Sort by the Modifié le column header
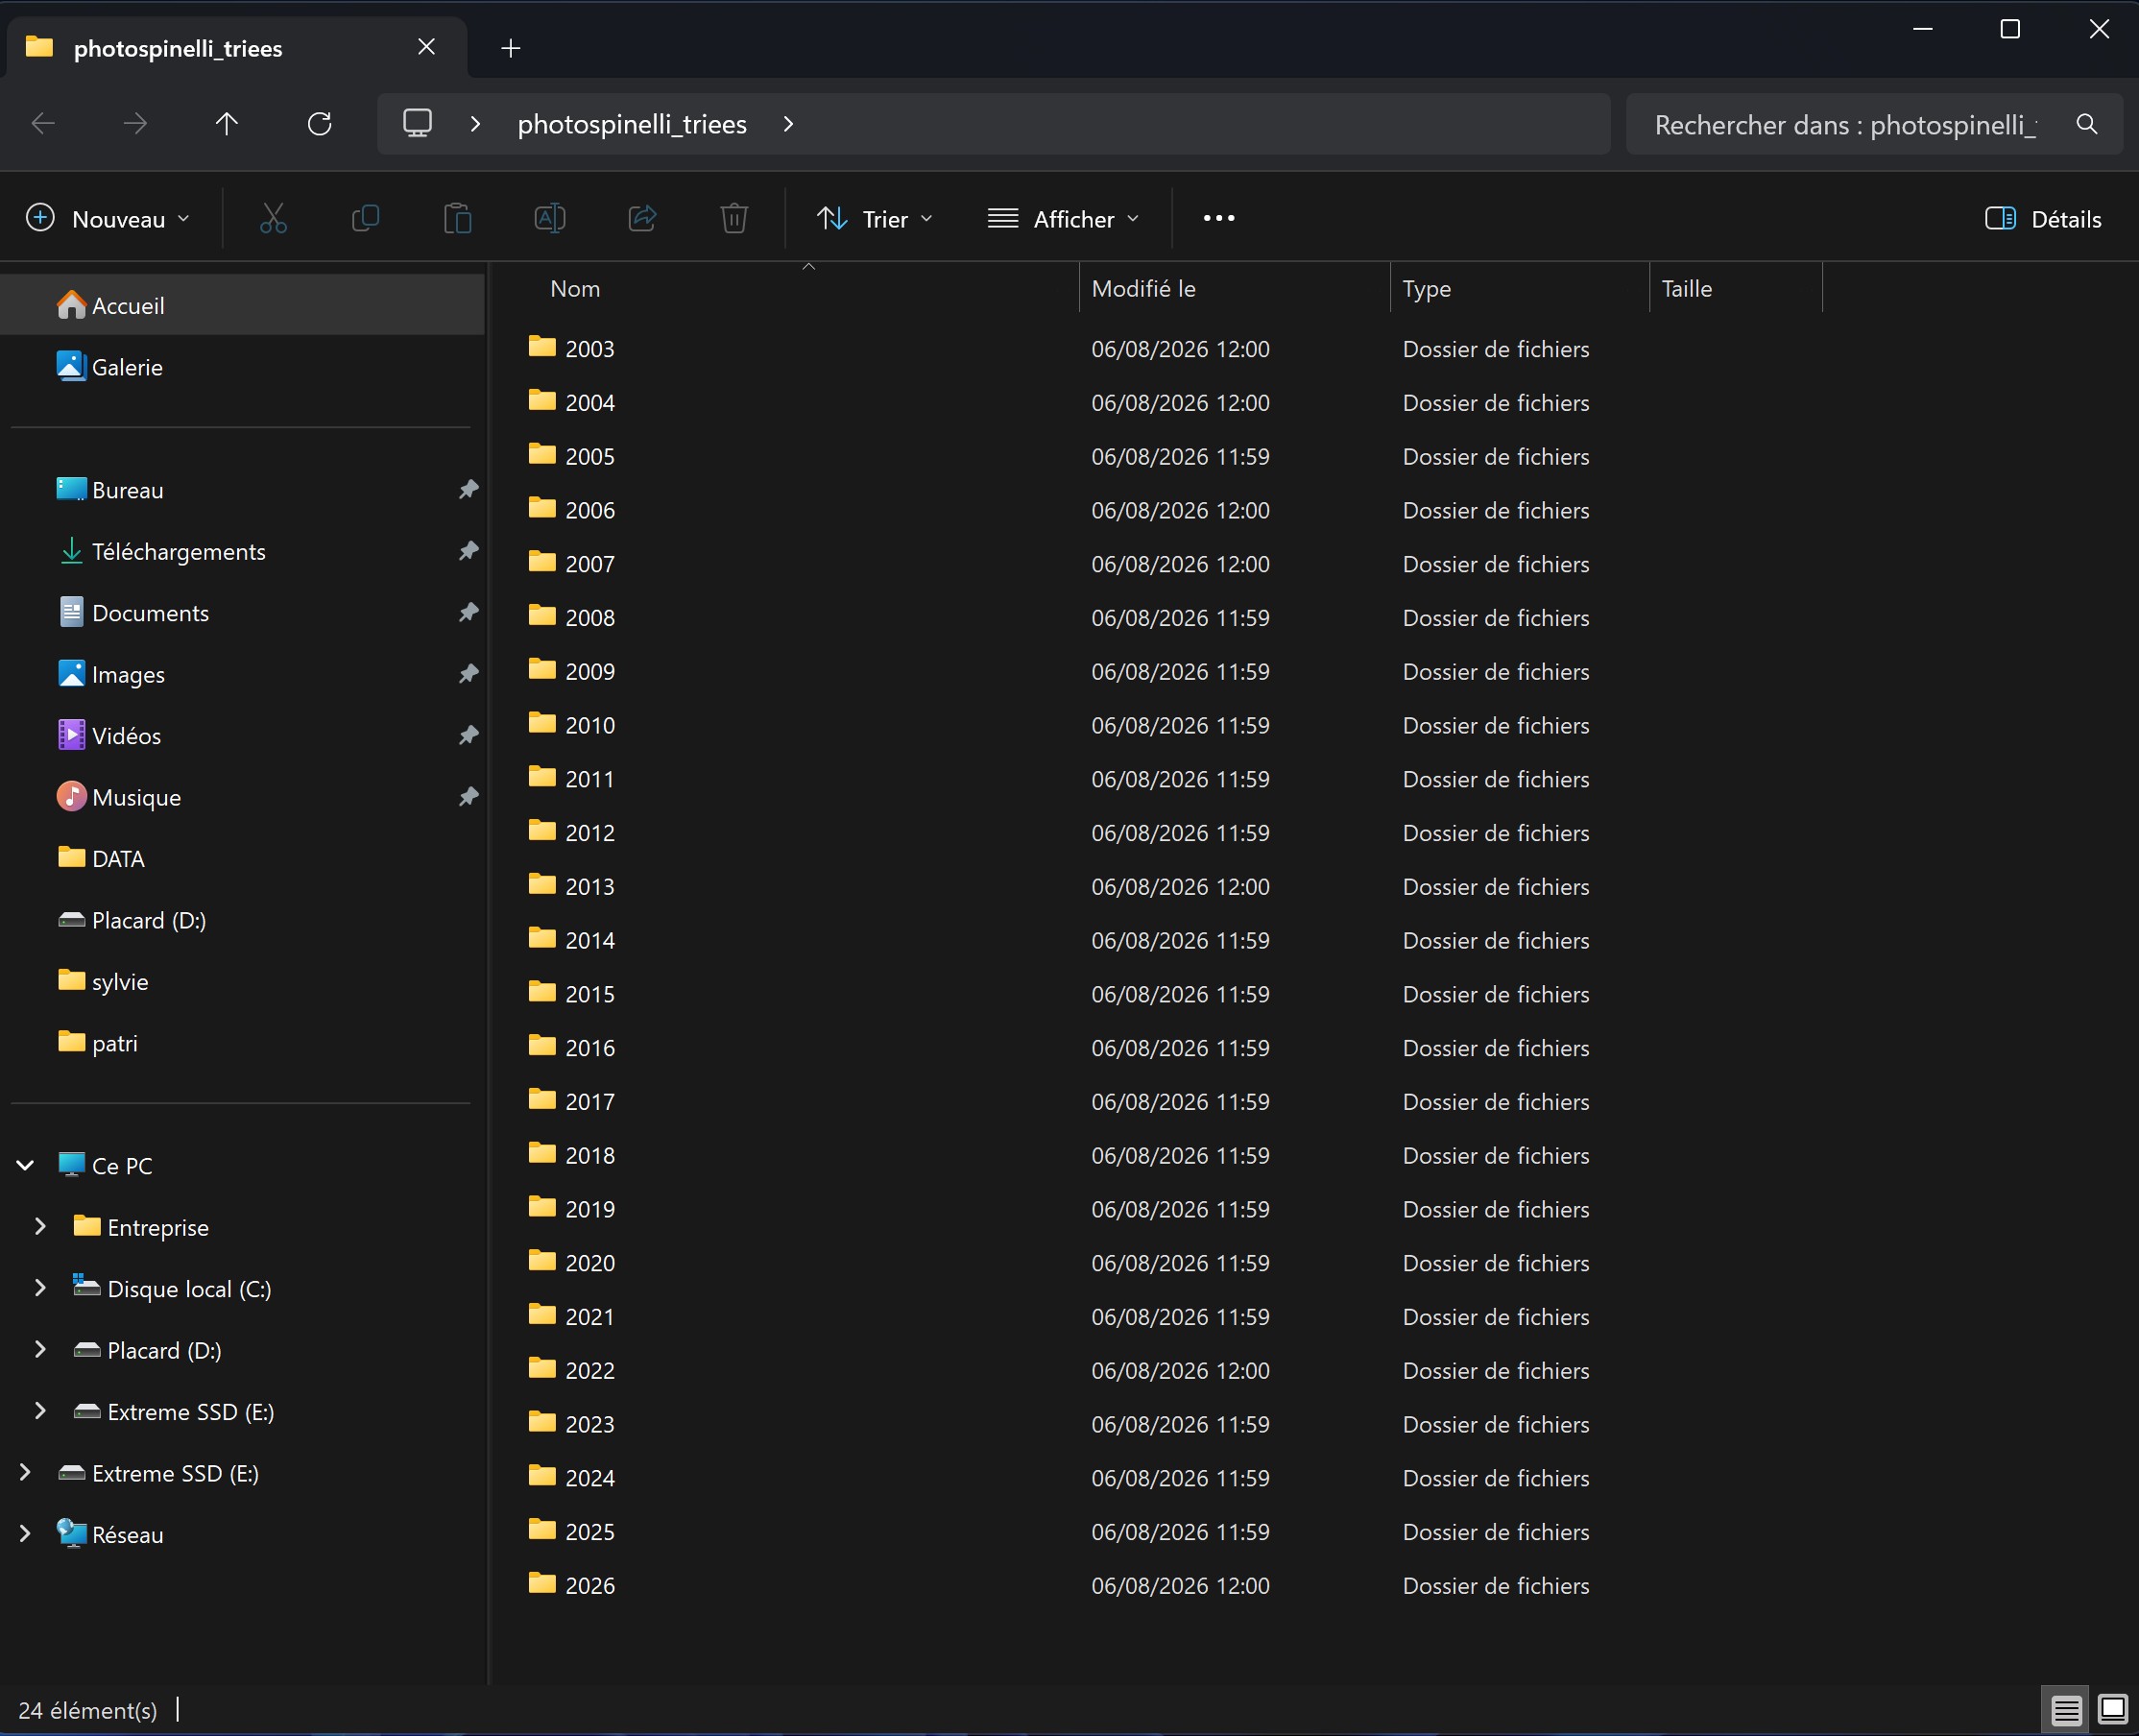The height and width of the screenshot is (1736, 2139). (1235, 289)
